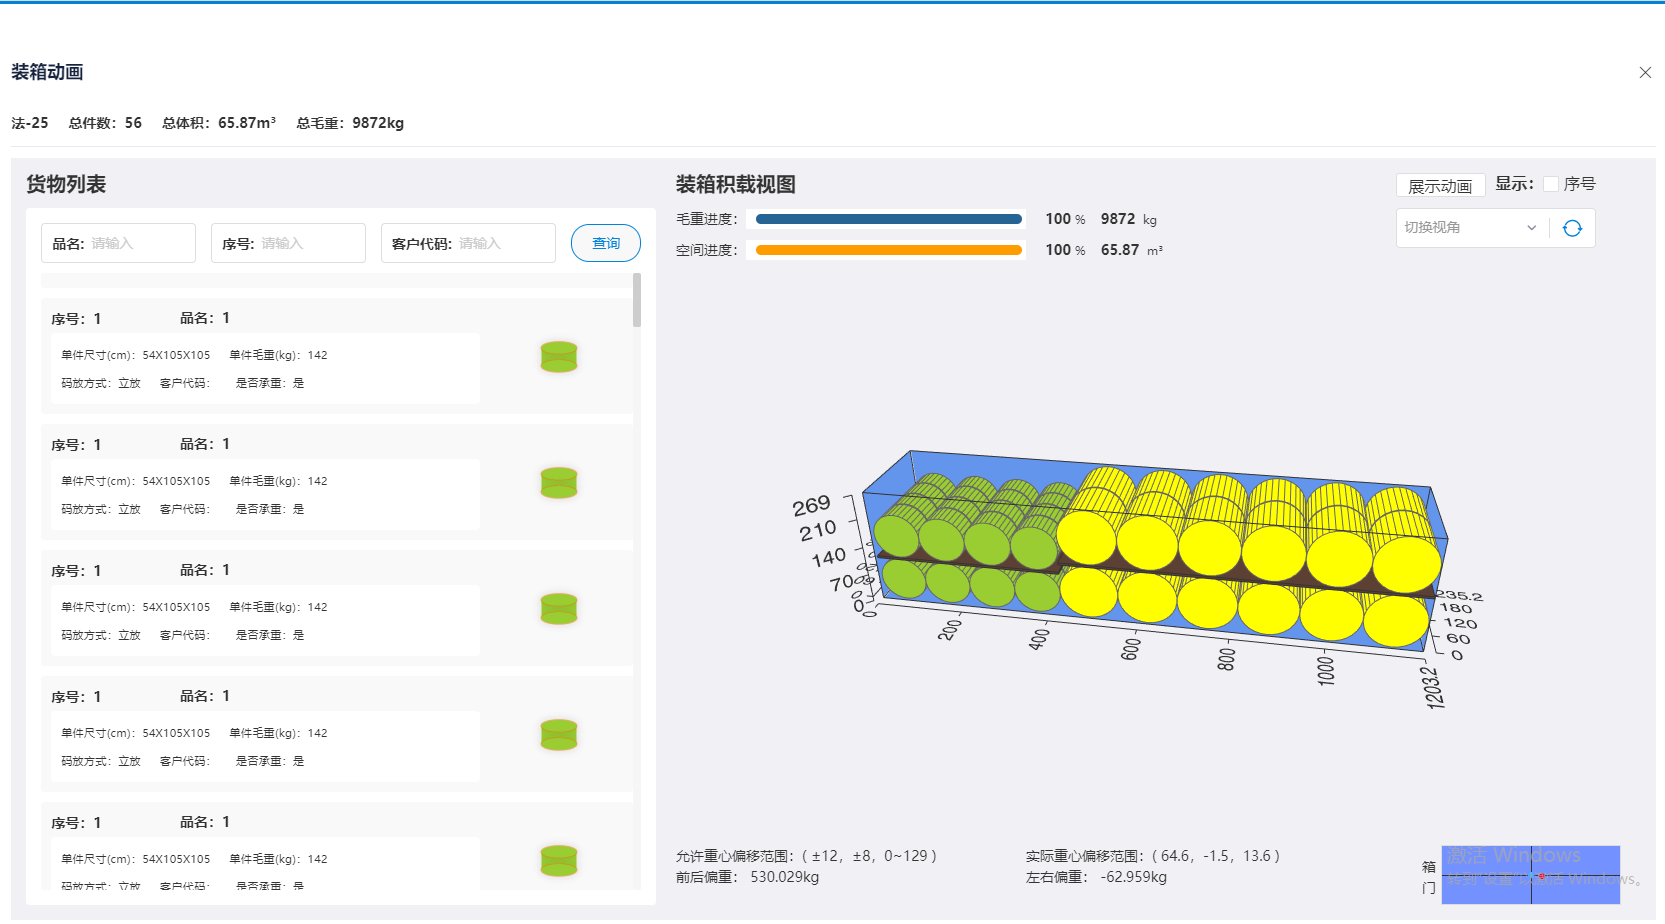Image resolution: width=1665 pixels, height=924 pixels.
Task: Click the orange 空间进度 progress bar
Action: click(888, 250)
